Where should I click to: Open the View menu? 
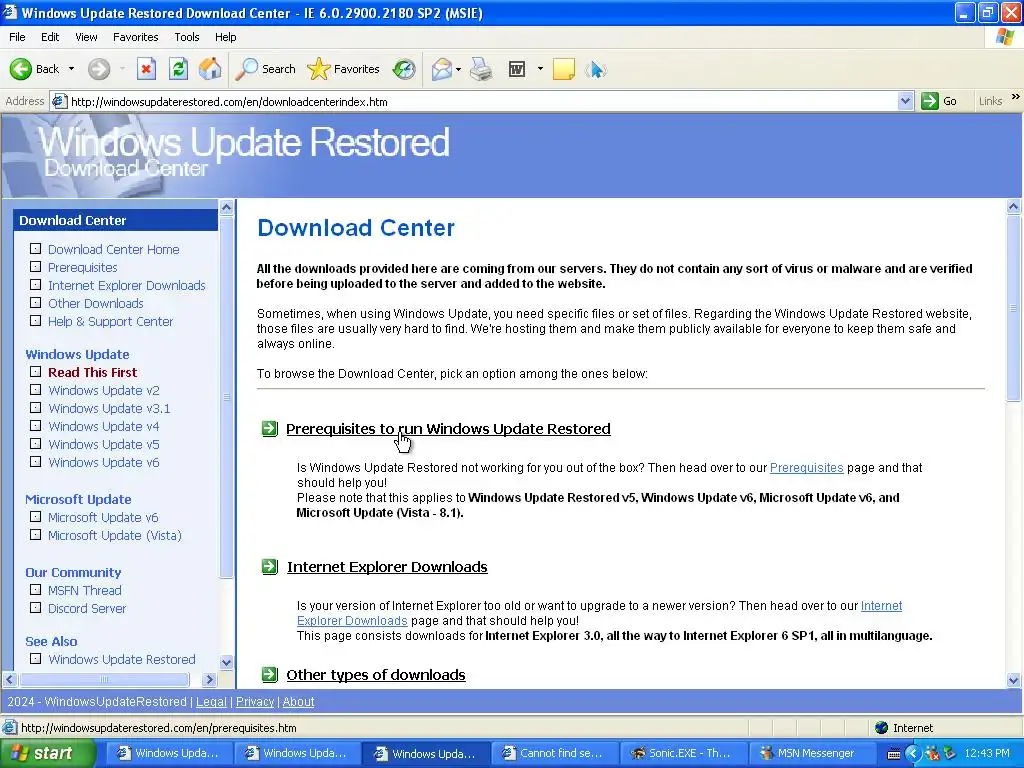(x=86, y=37)
